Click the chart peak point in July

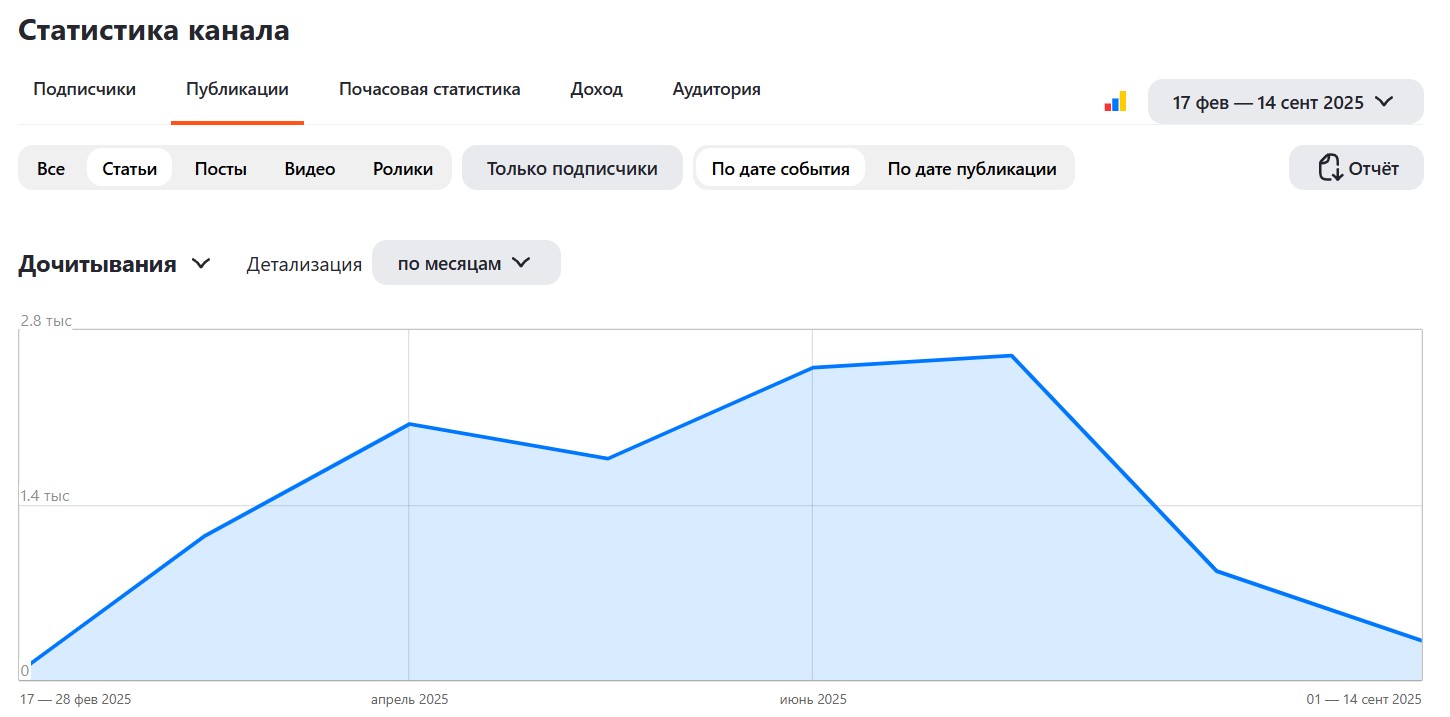tap(1011, 356)
